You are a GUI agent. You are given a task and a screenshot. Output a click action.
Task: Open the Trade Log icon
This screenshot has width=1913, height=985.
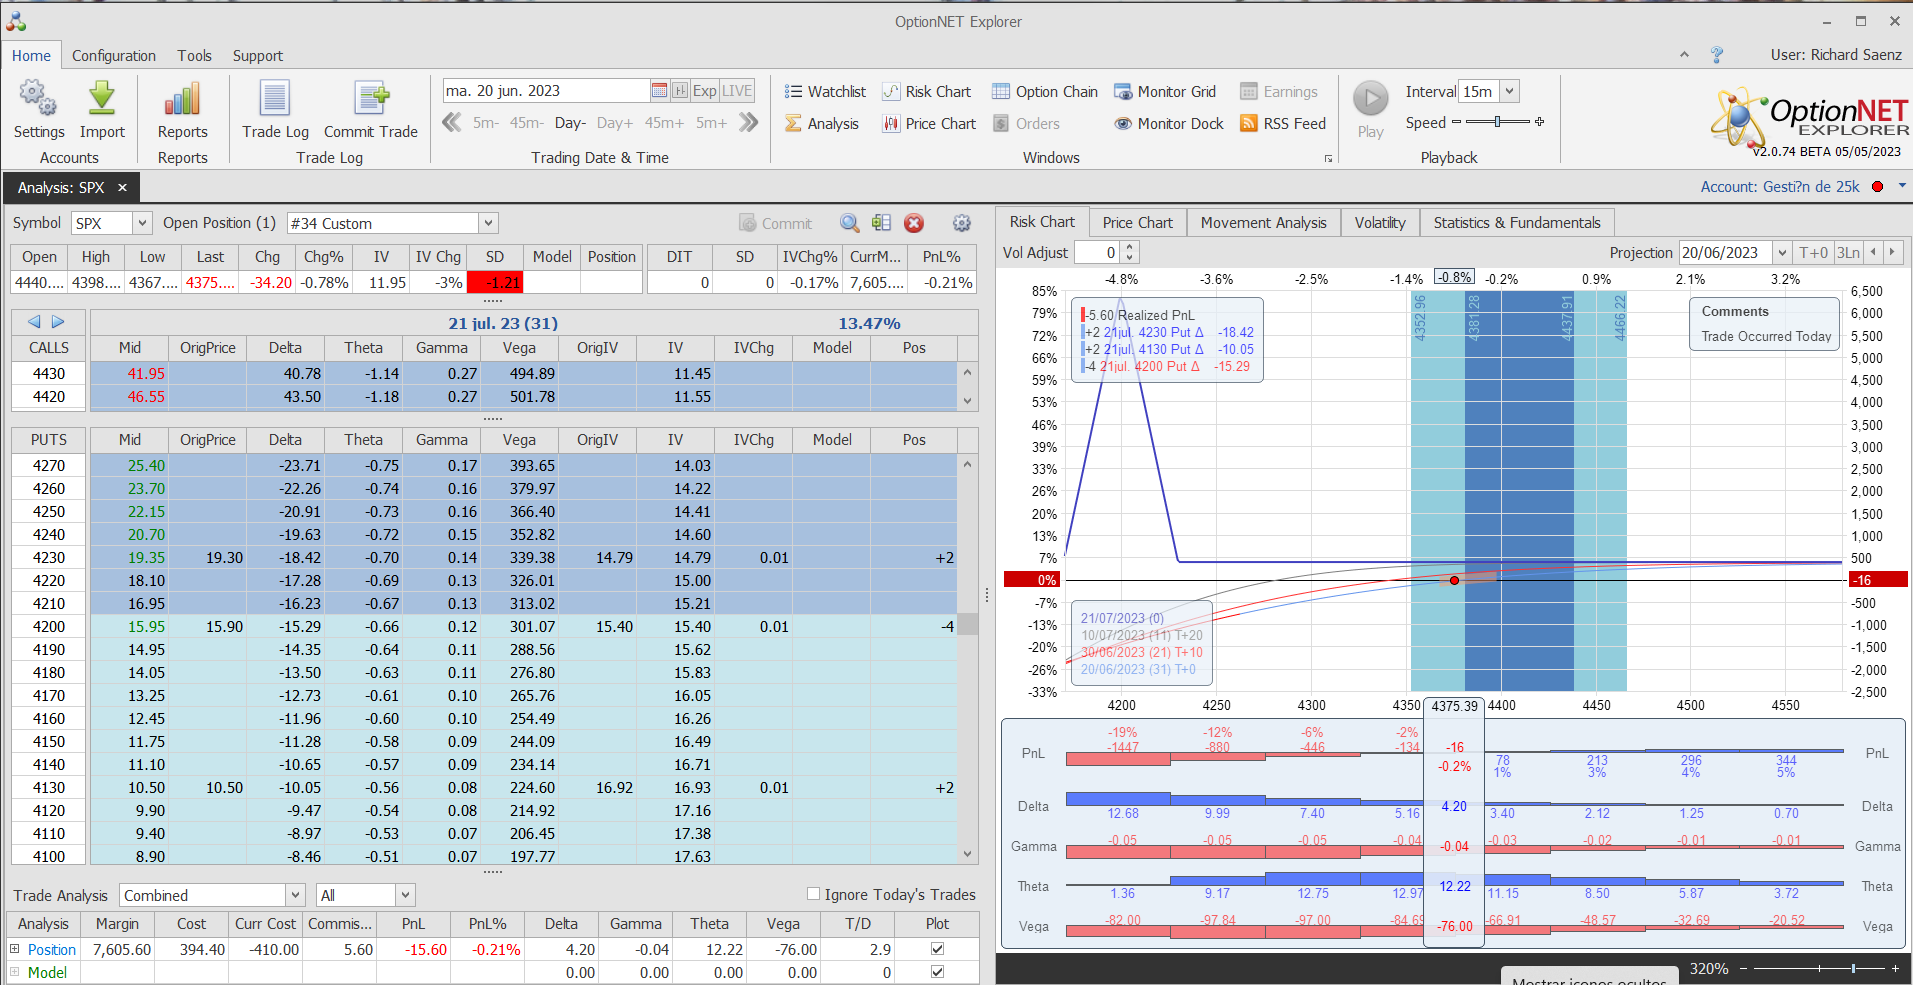click(275, 99)
